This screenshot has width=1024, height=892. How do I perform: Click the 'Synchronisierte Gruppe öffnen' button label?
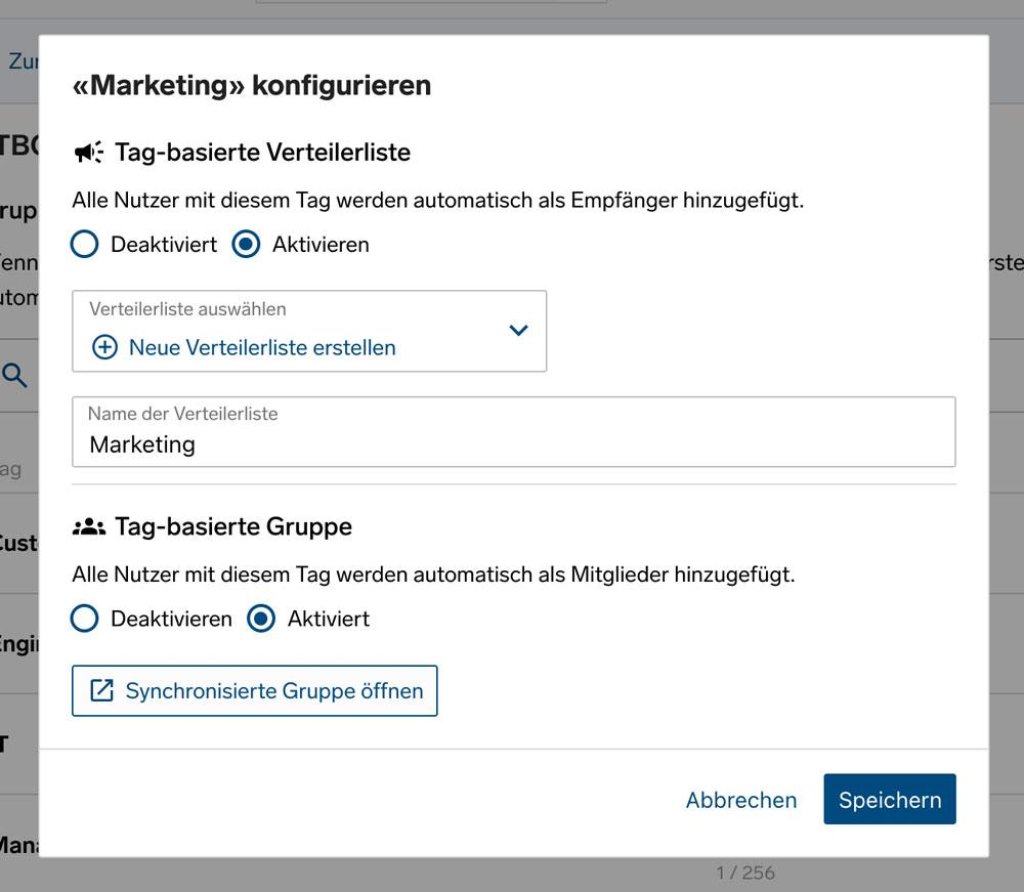click(274, 691)
